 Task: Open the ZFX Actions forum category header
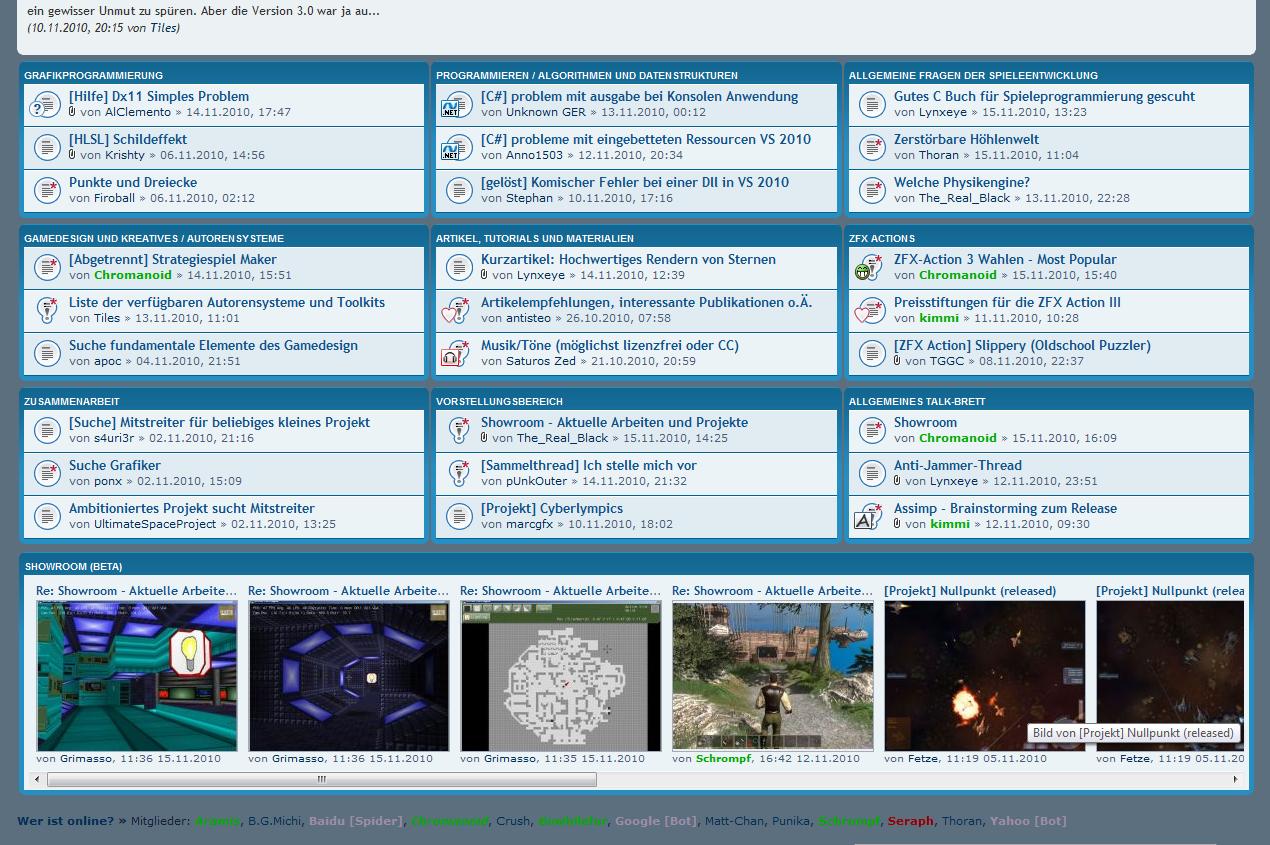[x=881, y=238]
